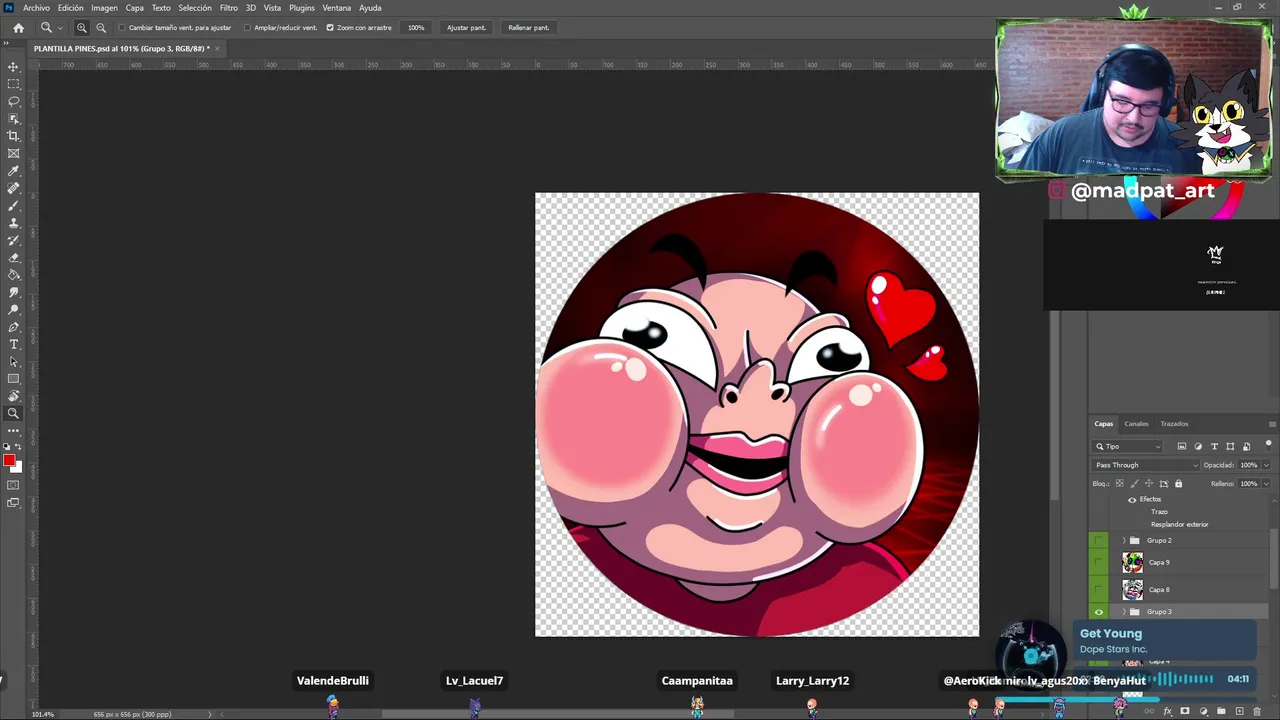Select the Move tool
The height and width of the screenshot is (720, 1280).
pos(13,67)
